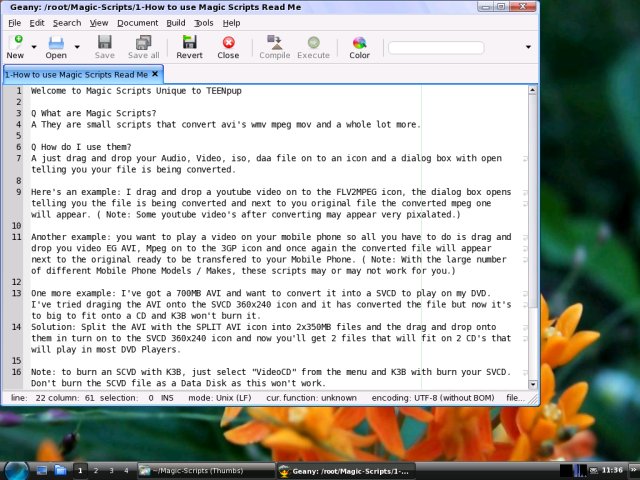Switch to virtual desktop 4
This screenshot has width=640, height=480.
click(126, 471)
